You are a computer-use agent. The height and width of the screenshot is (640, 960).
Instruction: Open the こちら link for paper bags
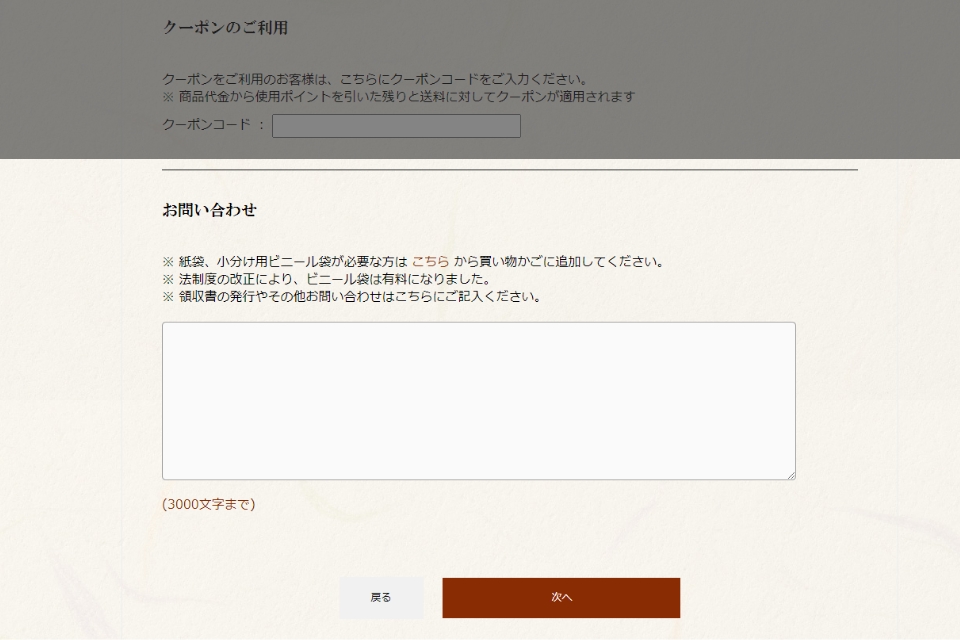click(x=430, y=262)
